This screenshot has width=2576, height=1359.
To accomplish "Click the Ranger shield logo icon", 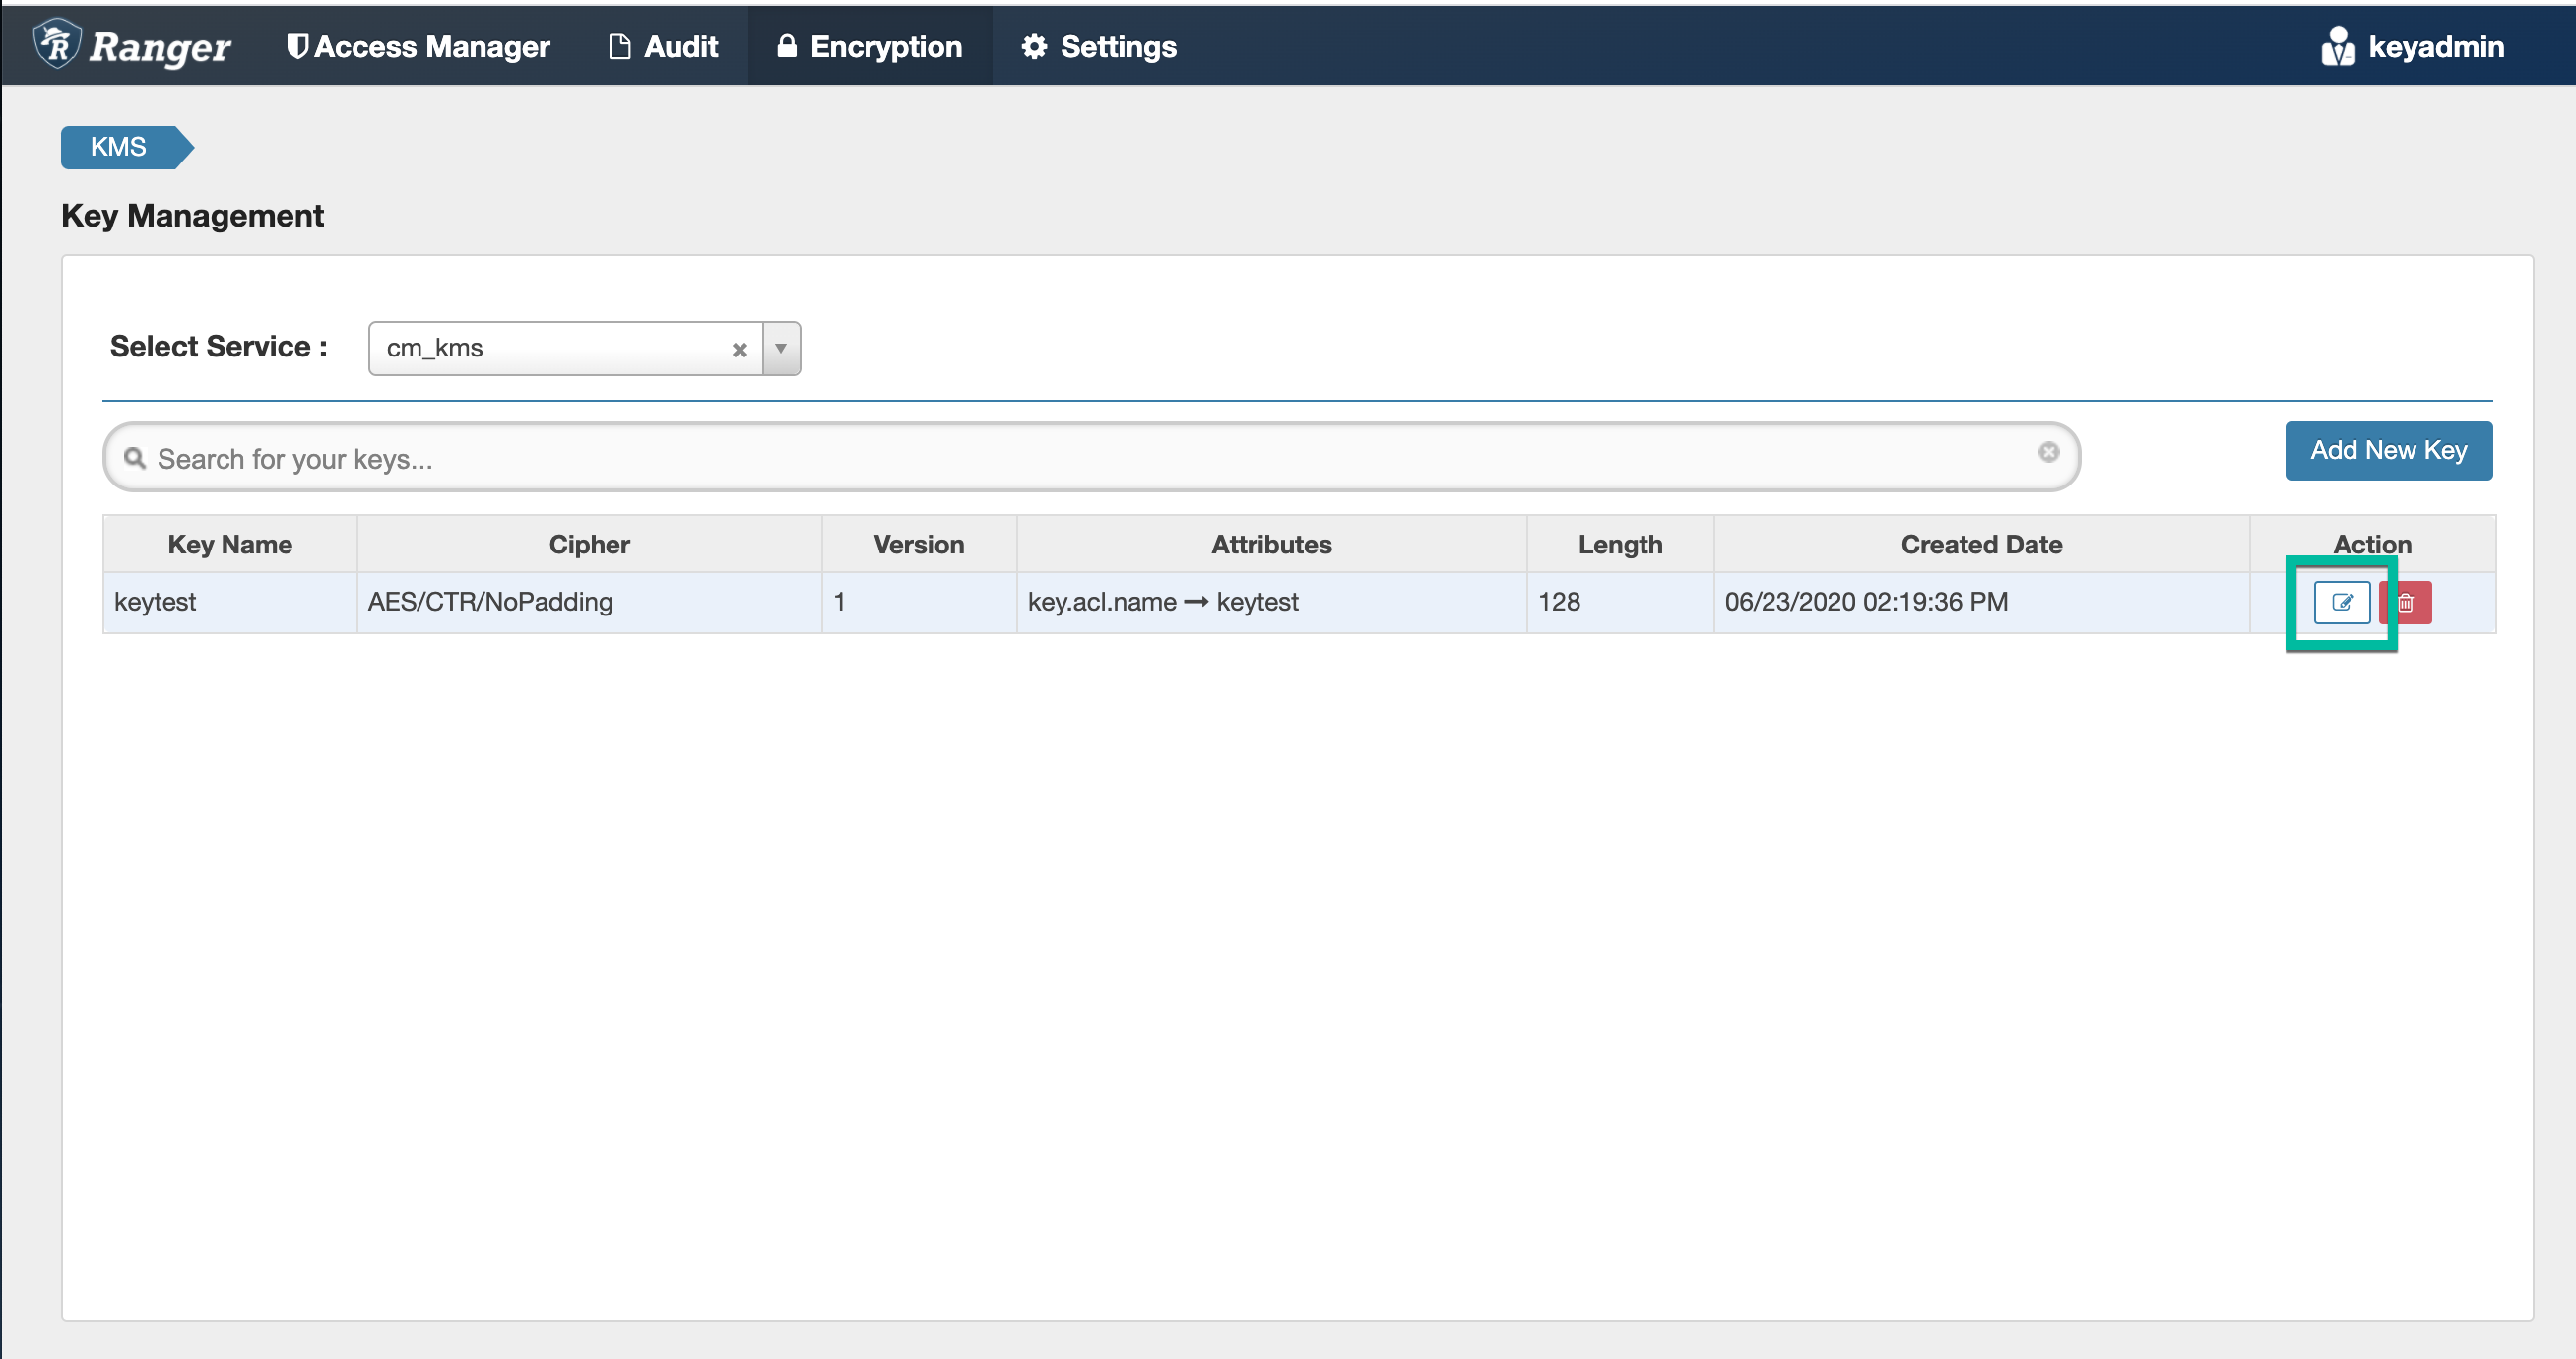I will (x=56, y=44).
